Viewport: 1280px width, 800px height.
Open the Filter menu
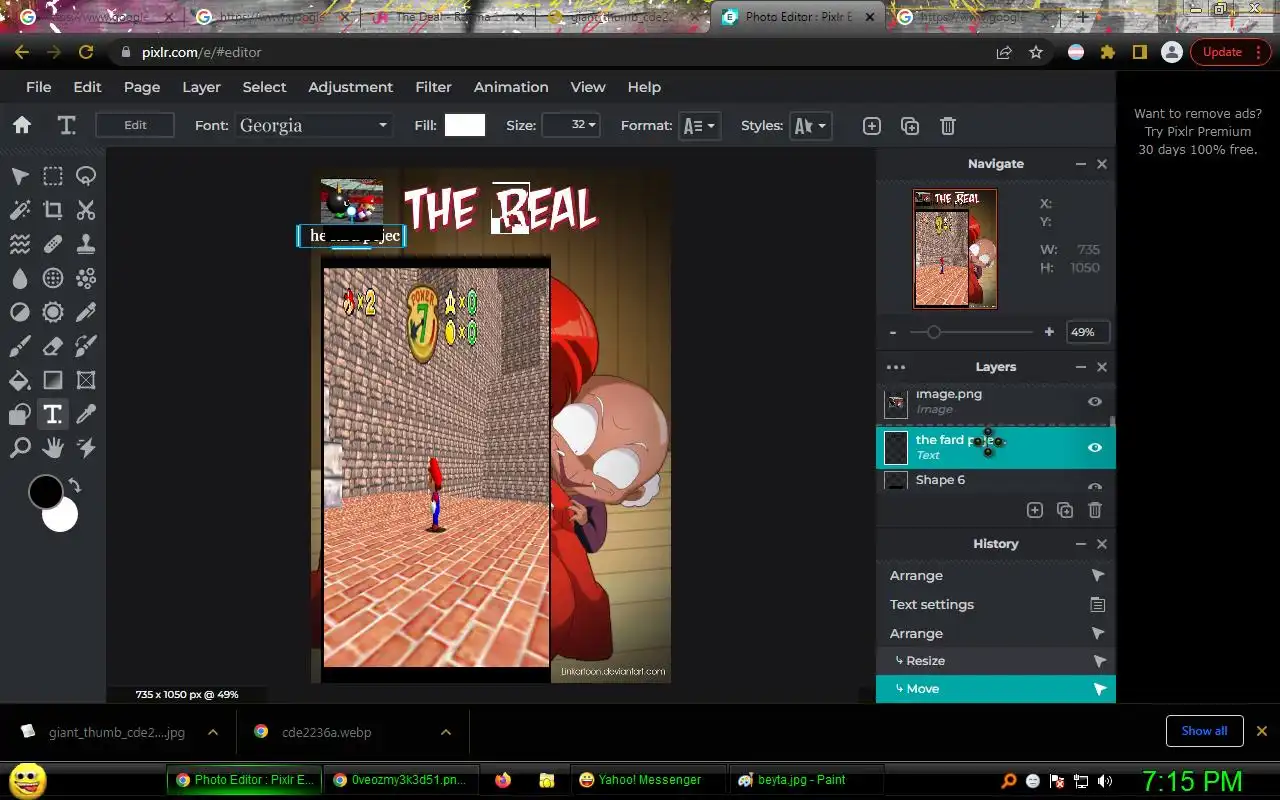(x=433, y=87)
